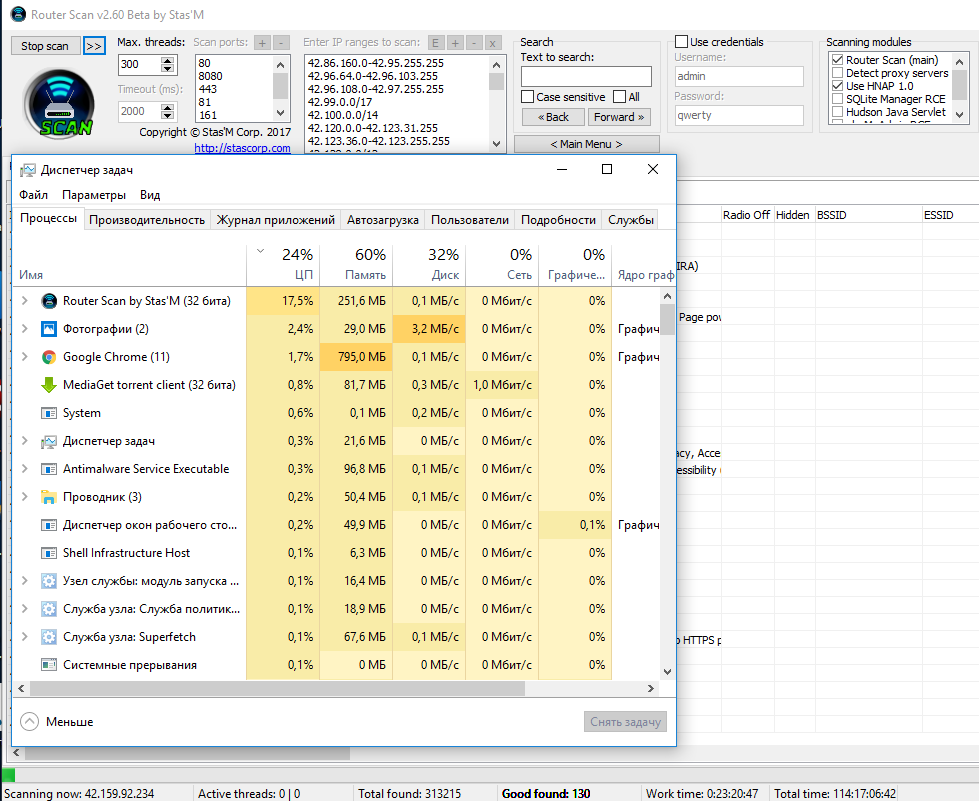Click the Проводник folder icon

coord(49,497)
